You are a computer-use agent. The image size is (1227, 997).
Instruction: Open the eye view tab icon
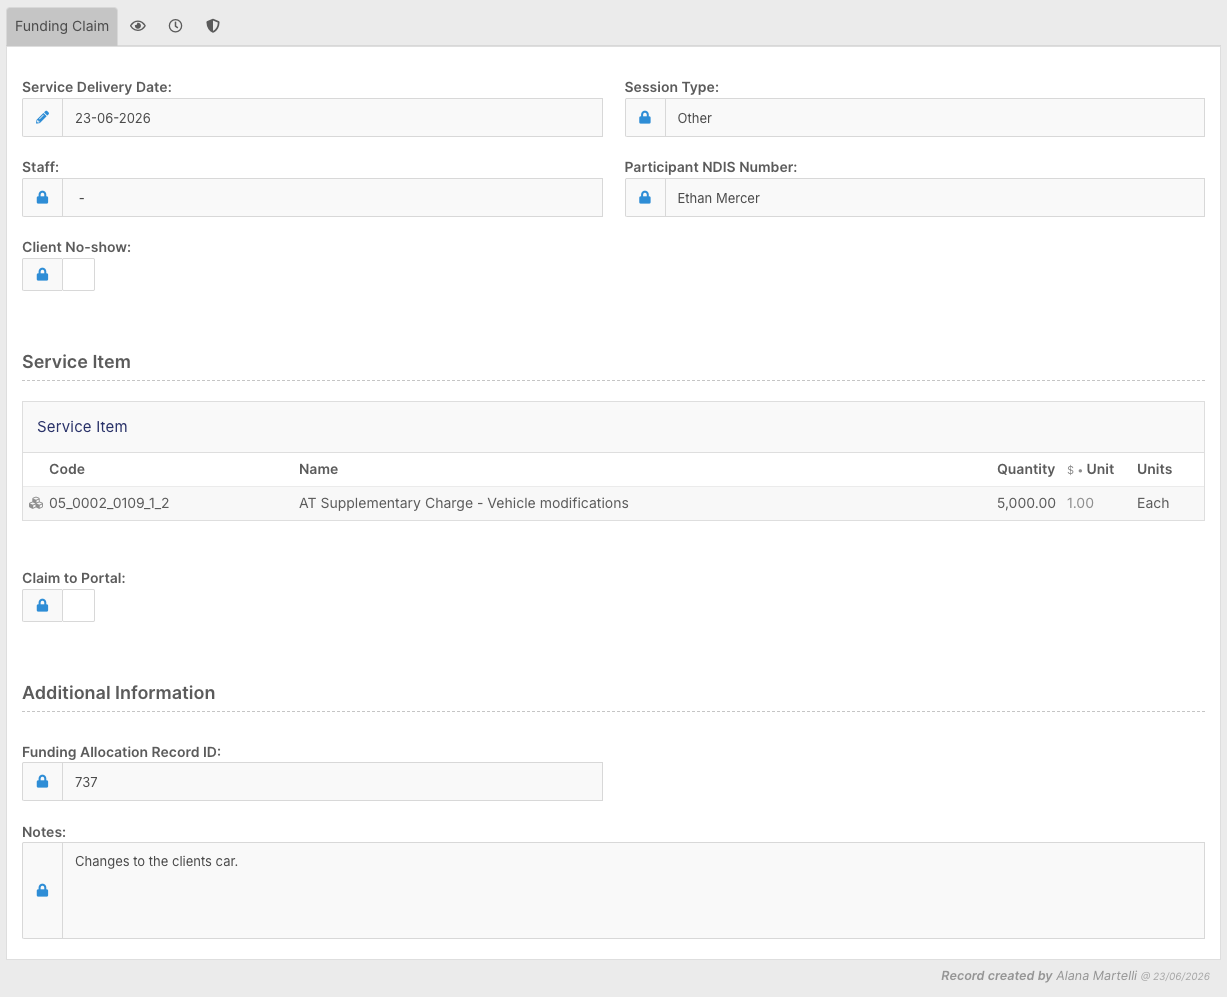tap(138, 26)
